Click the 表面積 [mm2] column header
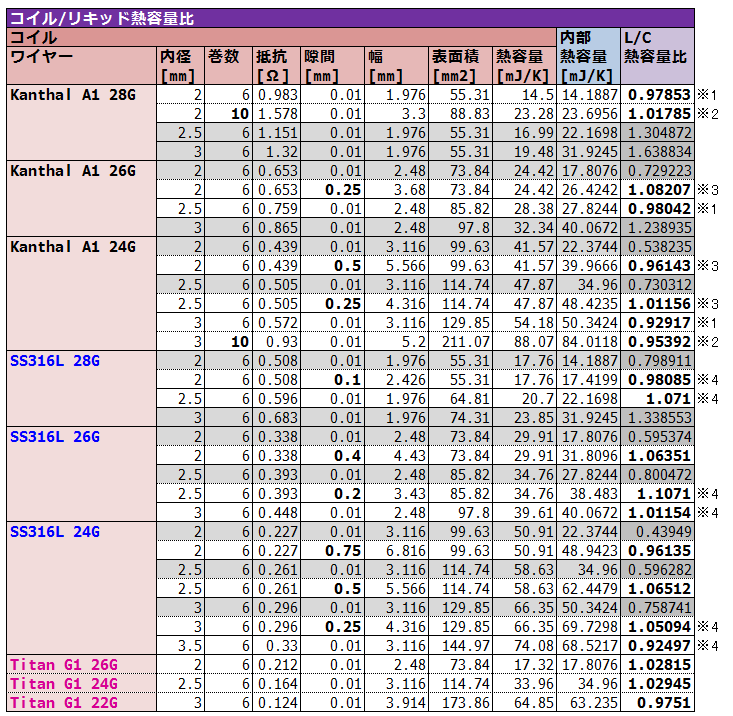733x716 pixels. (460, 66)
